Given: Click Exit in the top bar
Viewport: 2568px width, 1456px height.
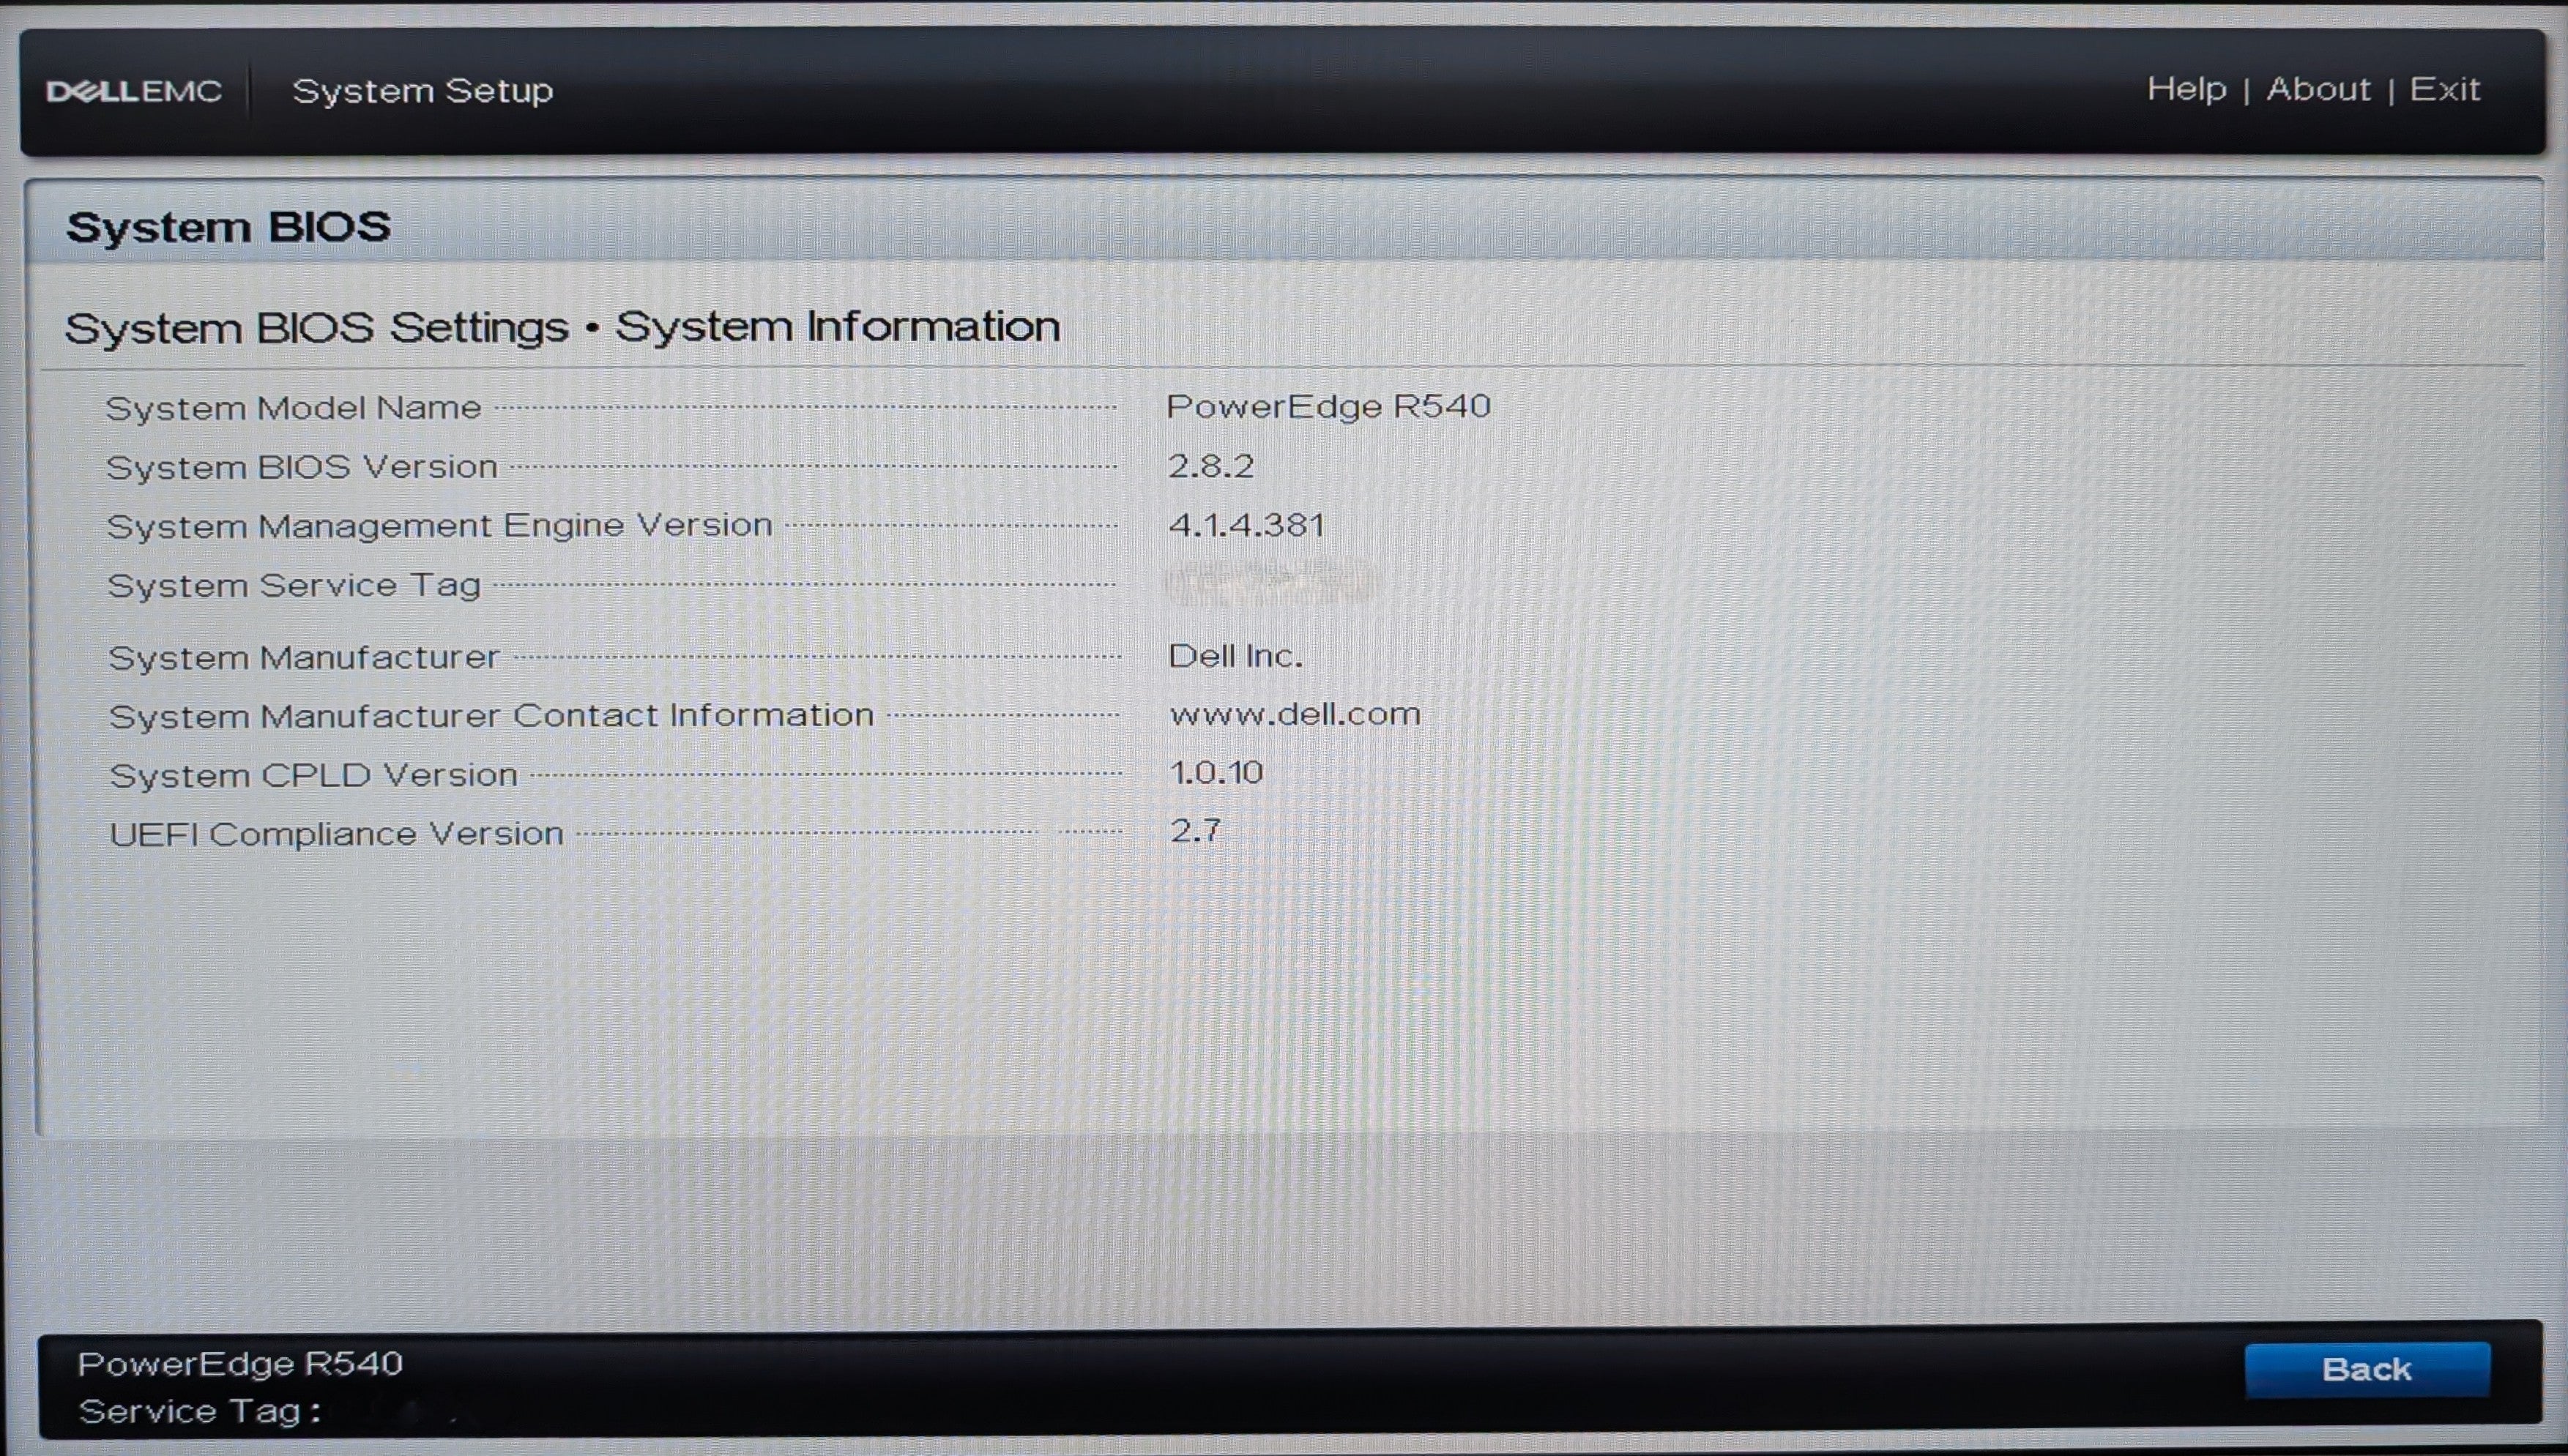Looking at the screenshot, I should (2444, 89).
